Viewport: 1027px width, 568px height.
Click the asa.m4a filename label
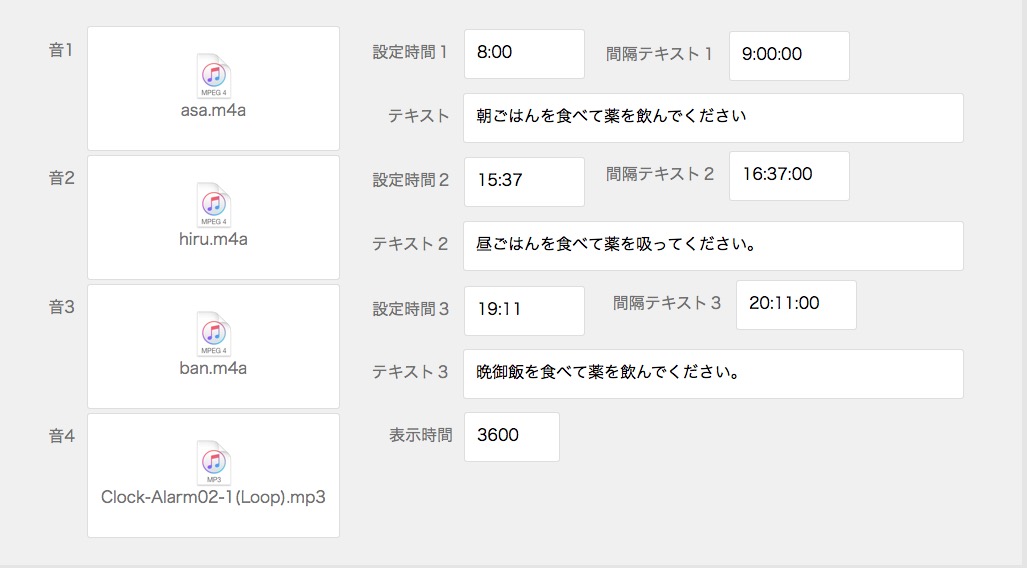214,110
